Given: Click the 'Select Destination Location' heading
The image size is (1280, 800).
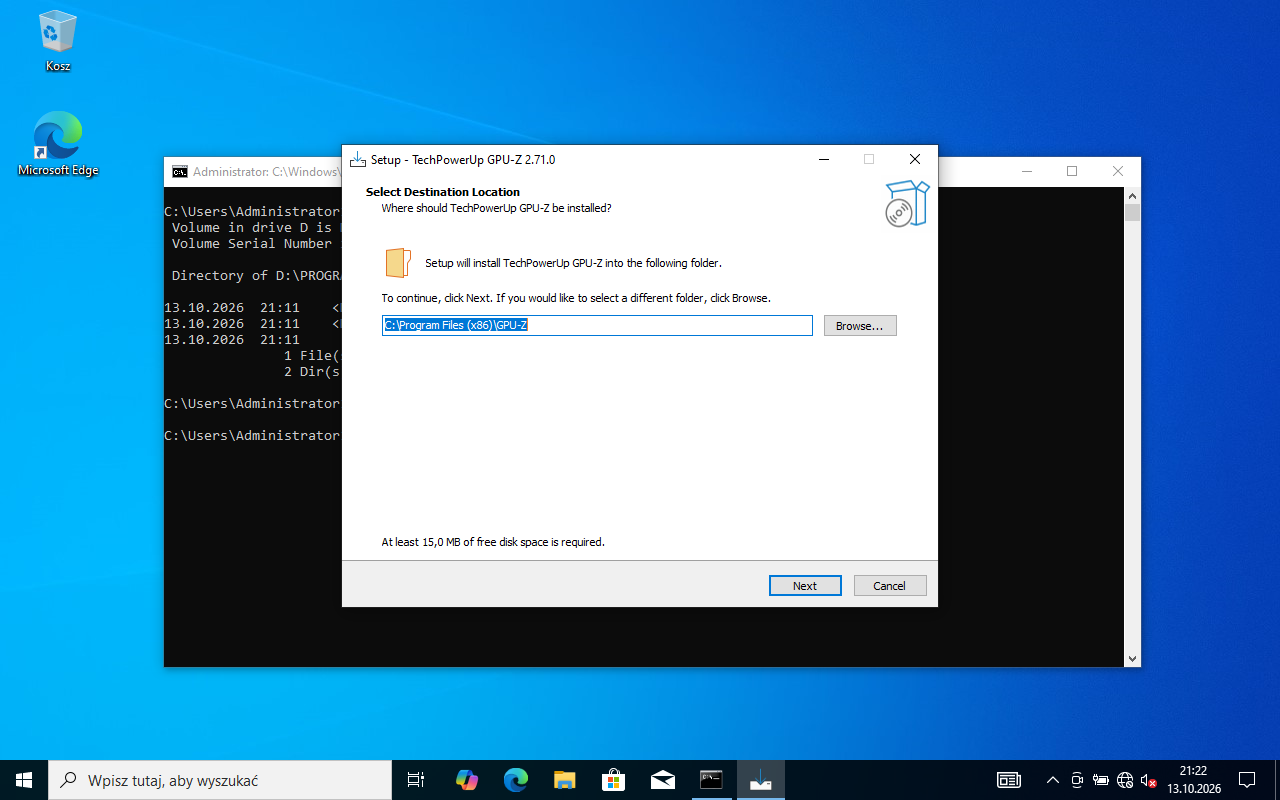Looking at the screenshot, I should (x=443, y=192).
